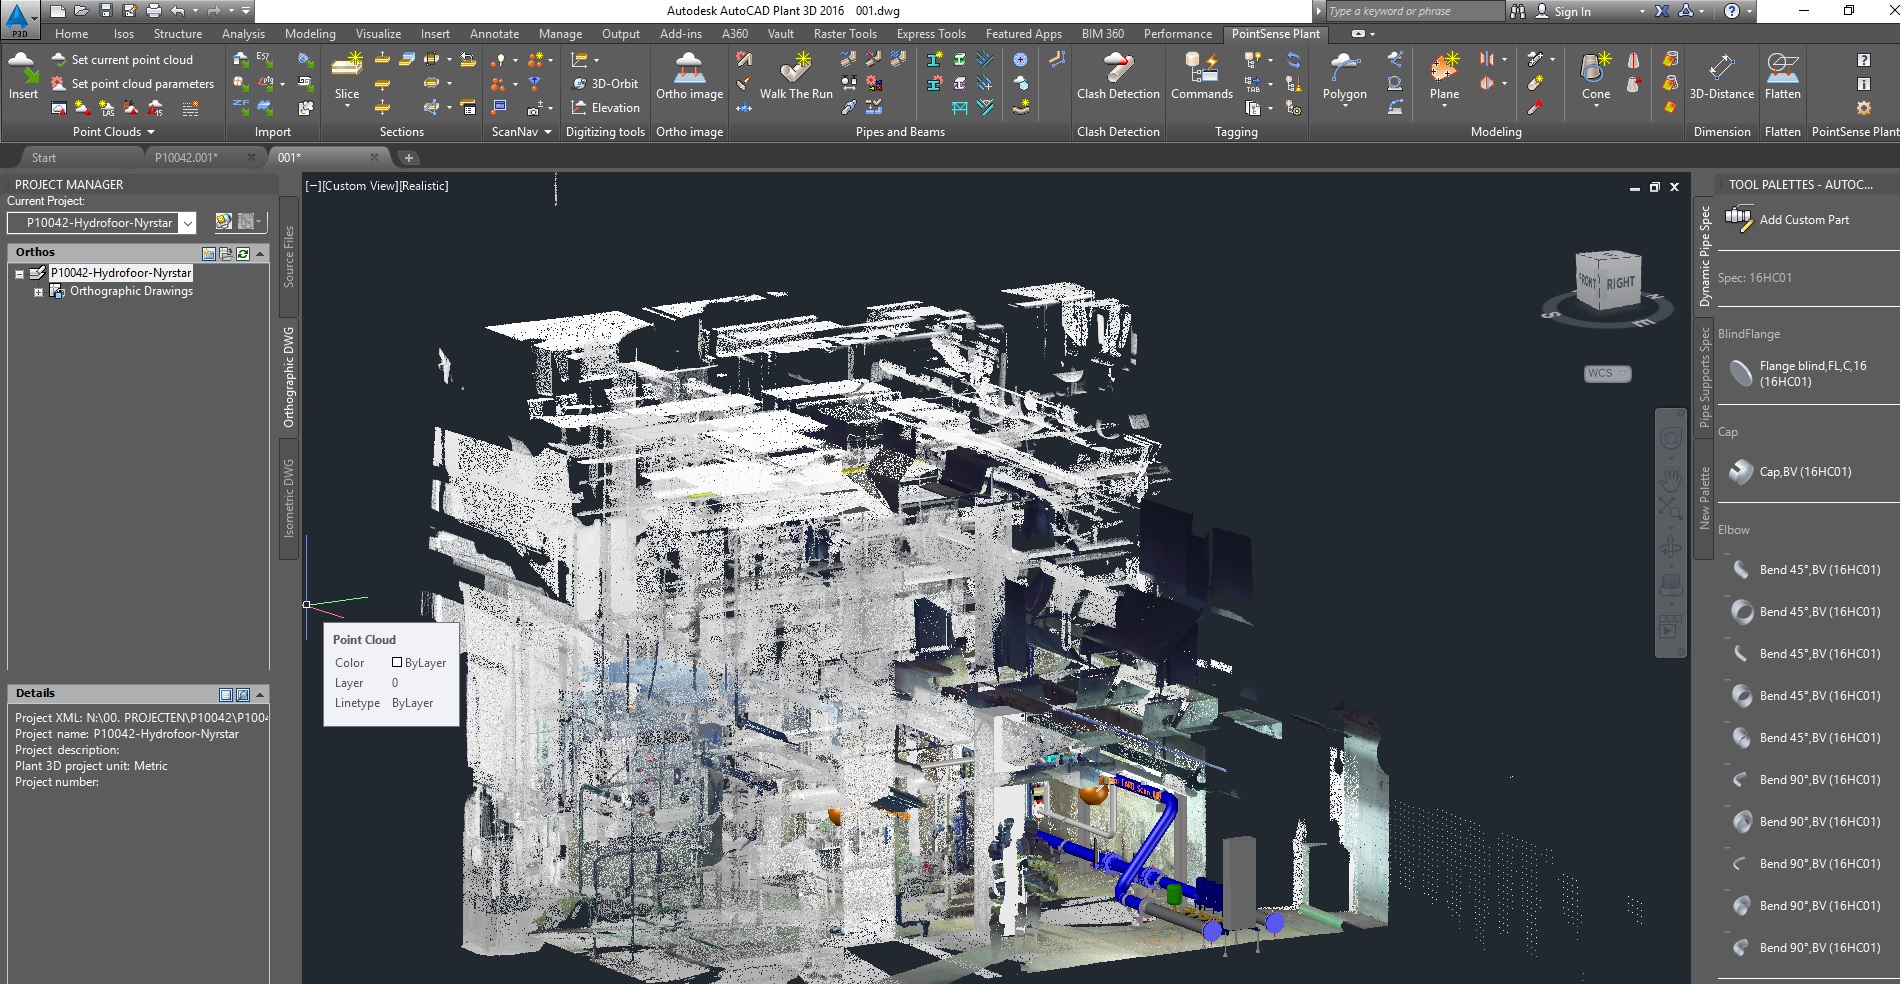The height and width of the screenshot is (984, 1900).
Task: Select the Polygon modeling tool
Action: coord(1344,80)
